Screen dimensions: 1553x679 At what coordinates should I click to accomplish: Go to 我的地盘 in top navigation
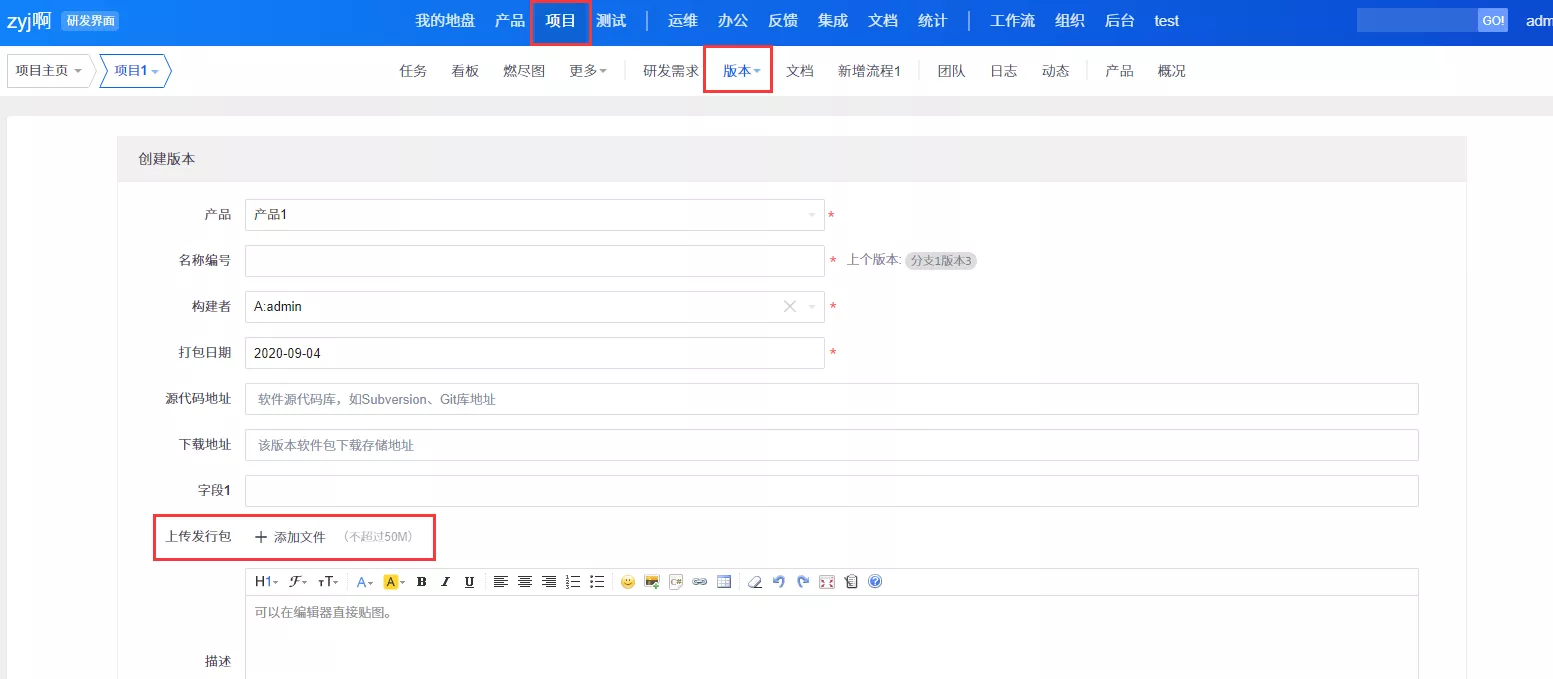pyautogui.click(x=445, y=21)
